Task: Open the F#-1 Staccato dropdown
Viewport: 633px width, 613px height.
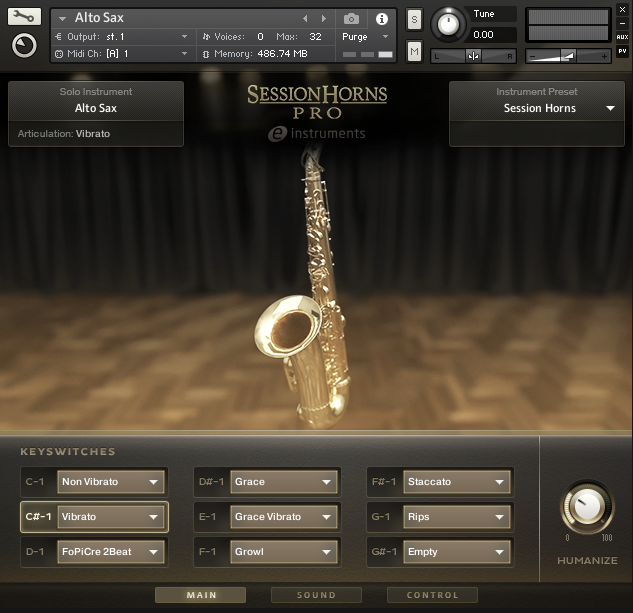Action: 457,482
